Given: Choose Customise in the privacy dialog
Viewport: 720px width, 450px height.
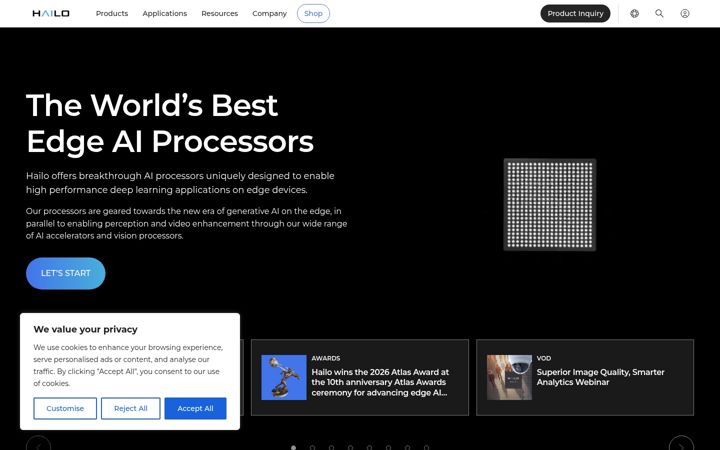Looking at the screenshot, I should point(65,408).
